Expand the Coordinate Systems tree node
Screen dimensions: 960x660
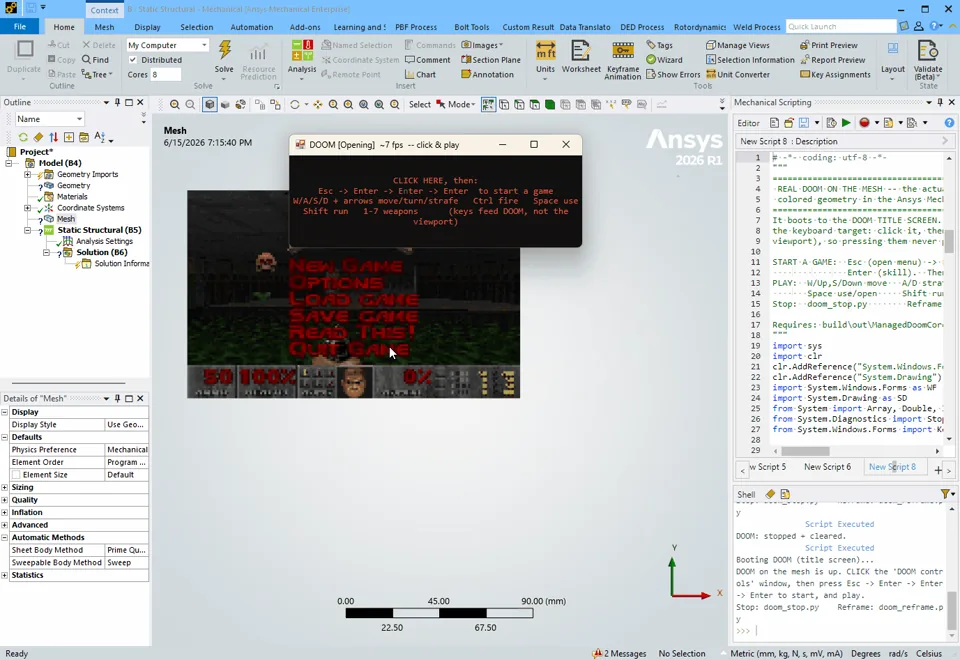coord(27,208)
